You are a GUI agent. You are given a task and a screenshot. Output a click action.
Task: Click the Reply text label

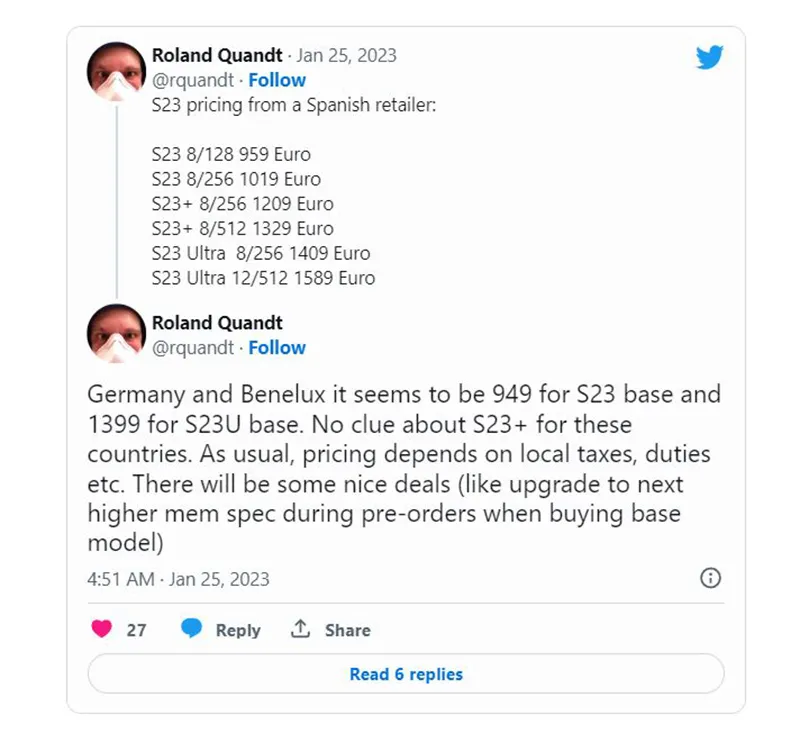[238, 630]
